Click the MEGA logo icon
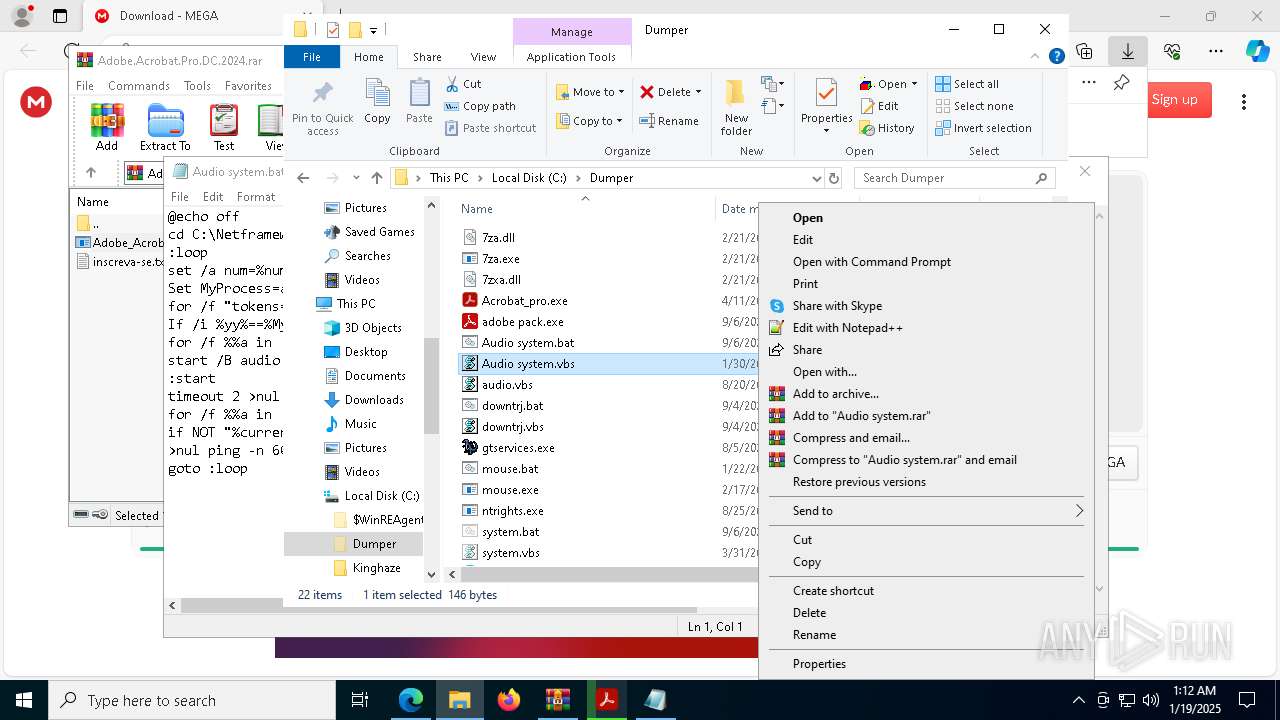Screen dimensions: 1280x720 point(37,101)
